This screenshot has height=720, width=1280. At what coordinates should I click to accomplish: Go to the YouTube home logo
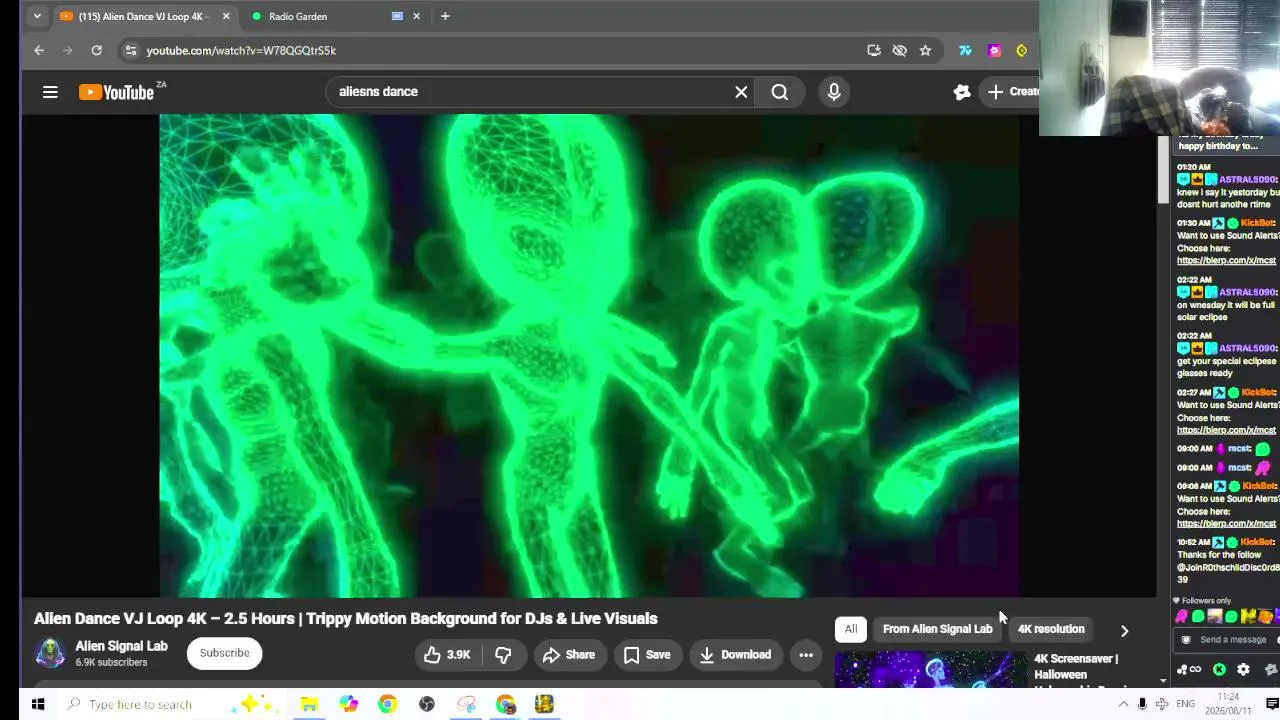(x=116, y=92)
